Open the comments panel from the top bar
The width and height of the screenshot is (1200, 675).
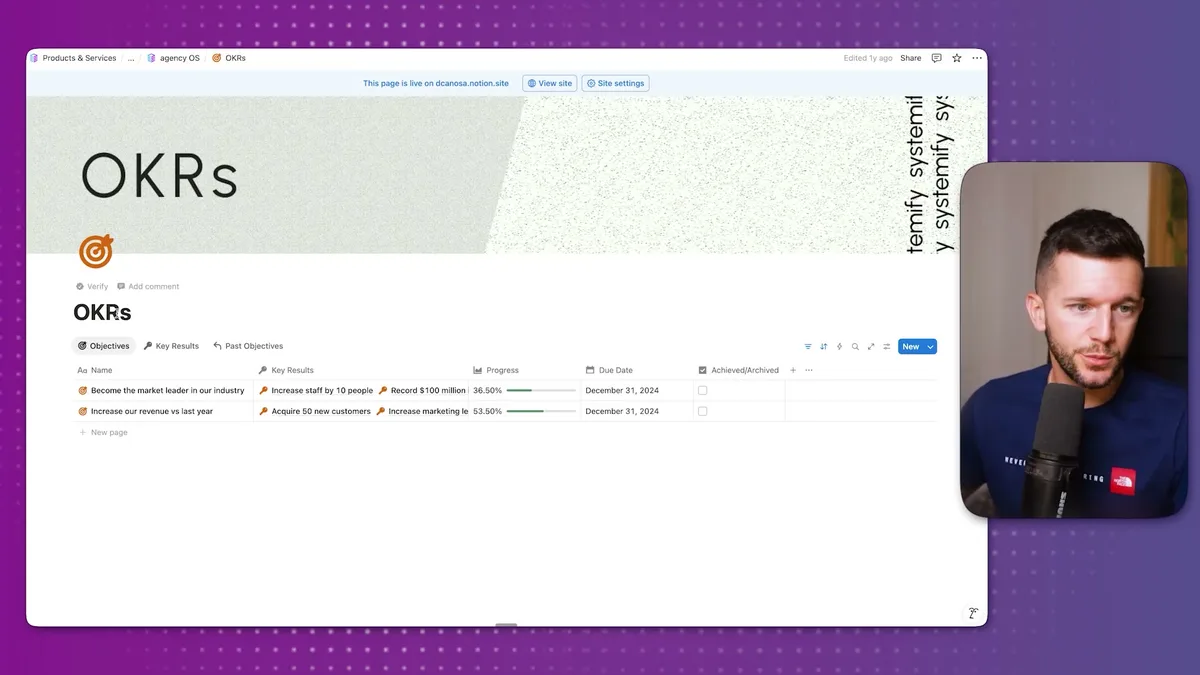pos(936,58)
